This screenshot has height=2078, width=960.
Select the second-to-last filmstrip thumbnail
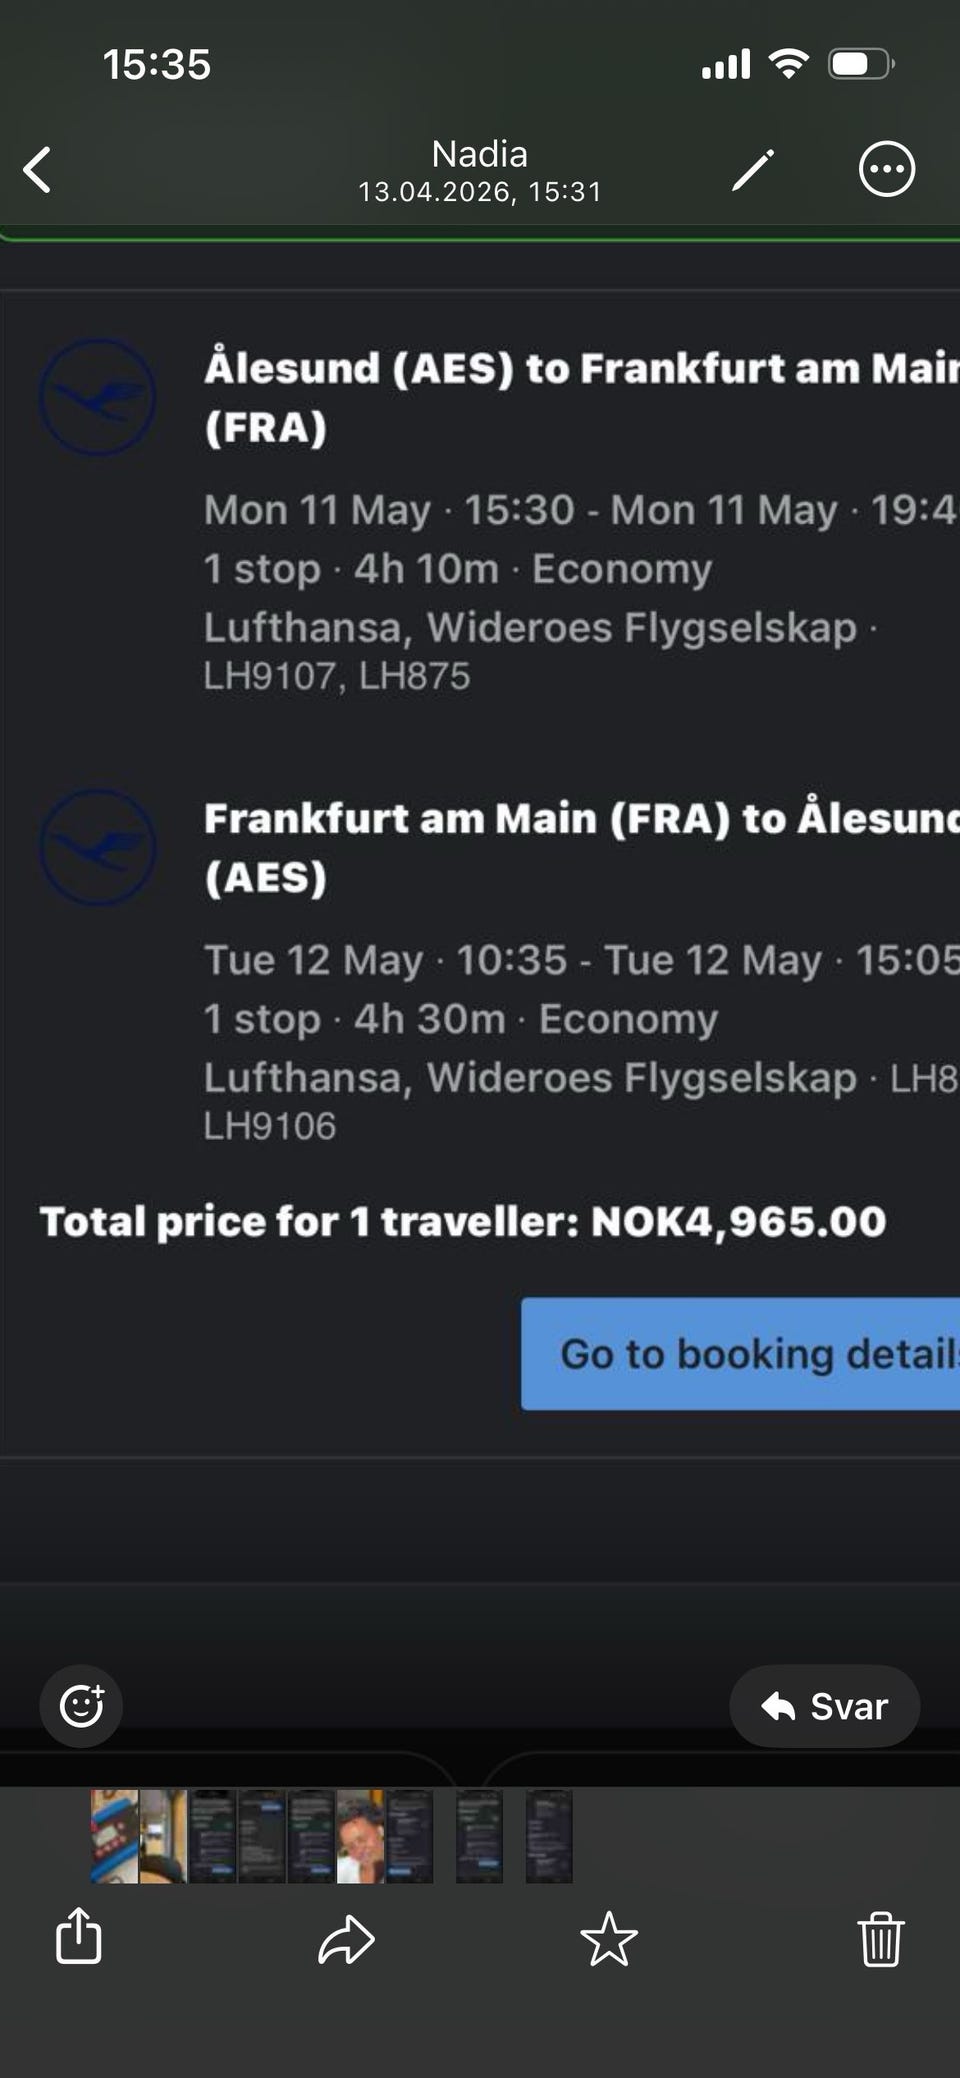[x=480, y=1836]
